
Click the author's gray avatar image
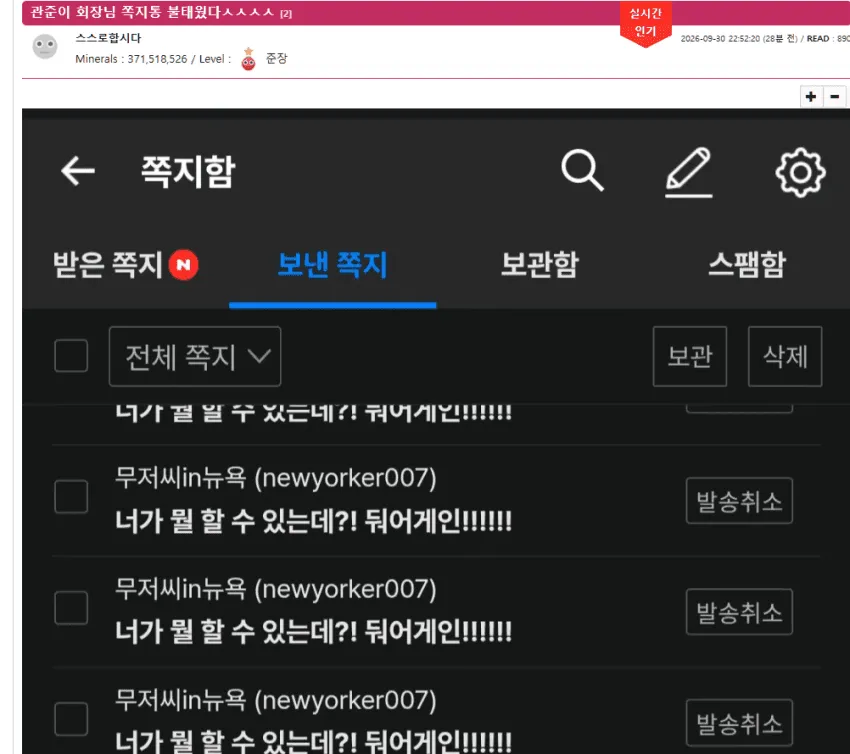[x=45, y=47]
